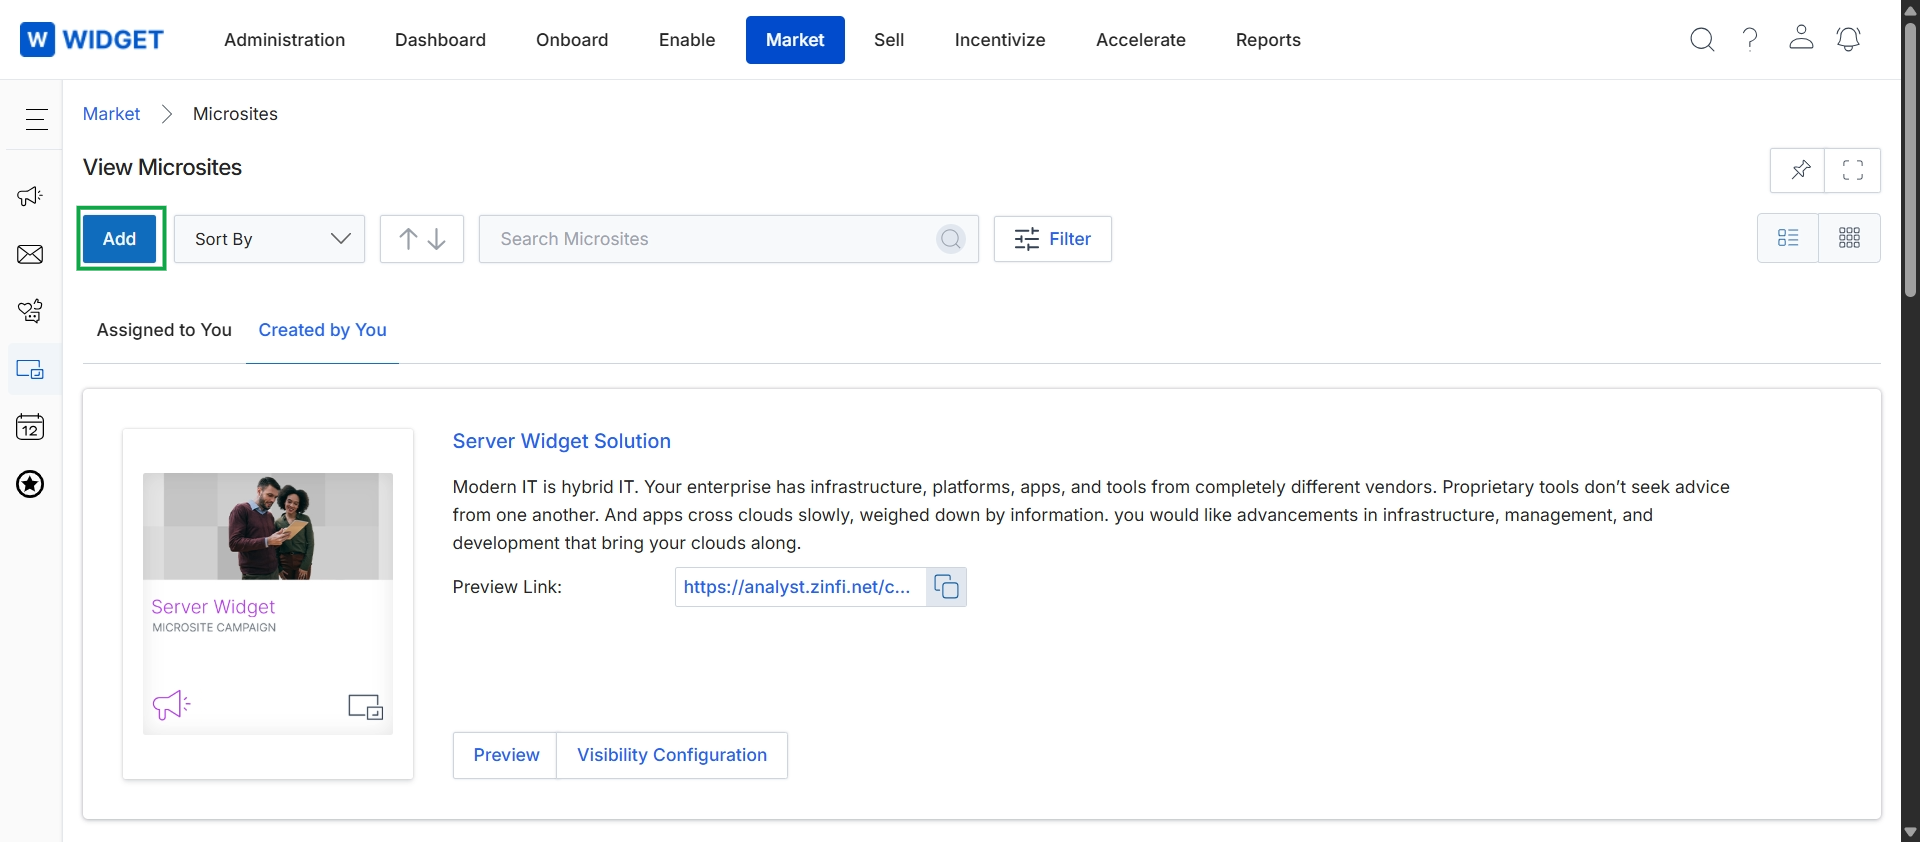The height and width of the screenshot is (842, 1920).
Task: Open the email envelope sidebar icon
Action: click(x=30, y=255)
